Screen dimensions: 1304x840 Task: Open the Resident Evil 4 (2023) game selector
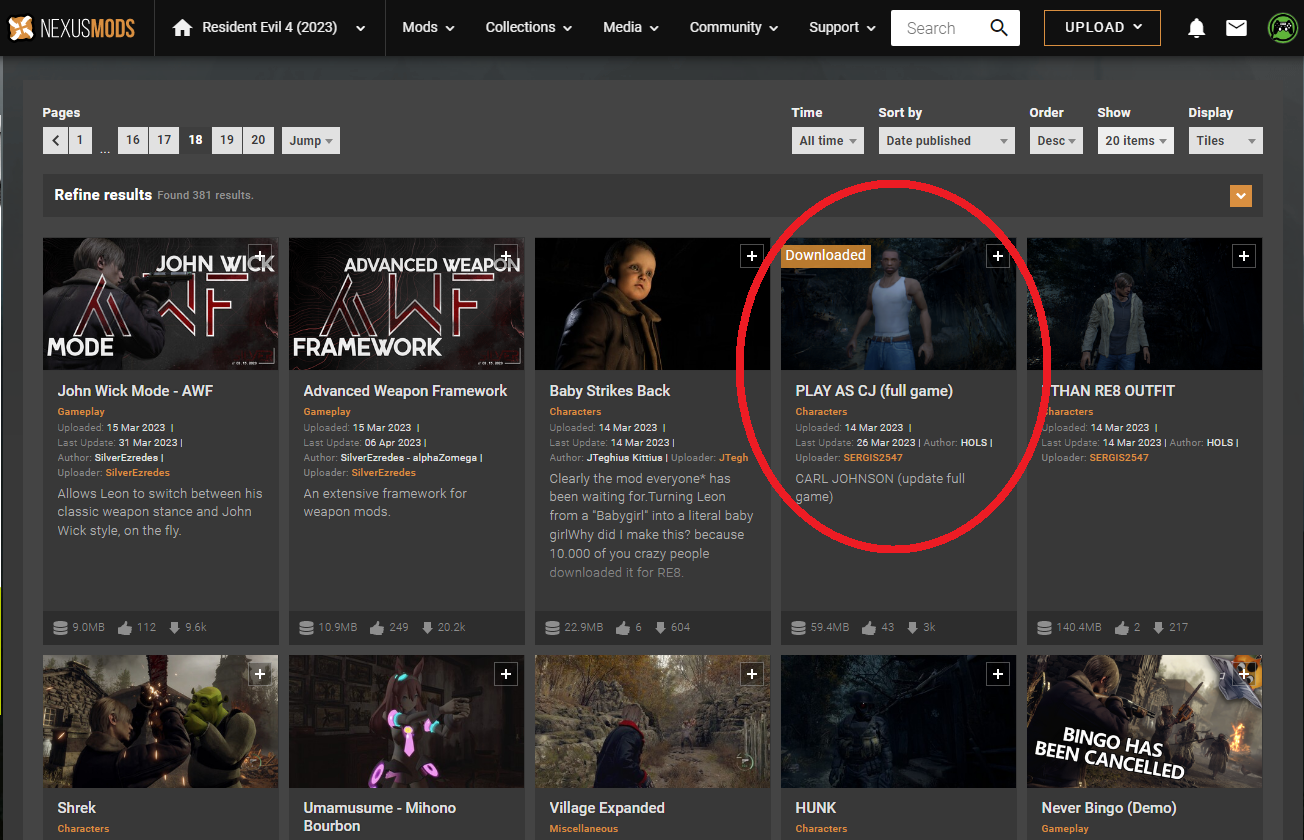[269, 28]
